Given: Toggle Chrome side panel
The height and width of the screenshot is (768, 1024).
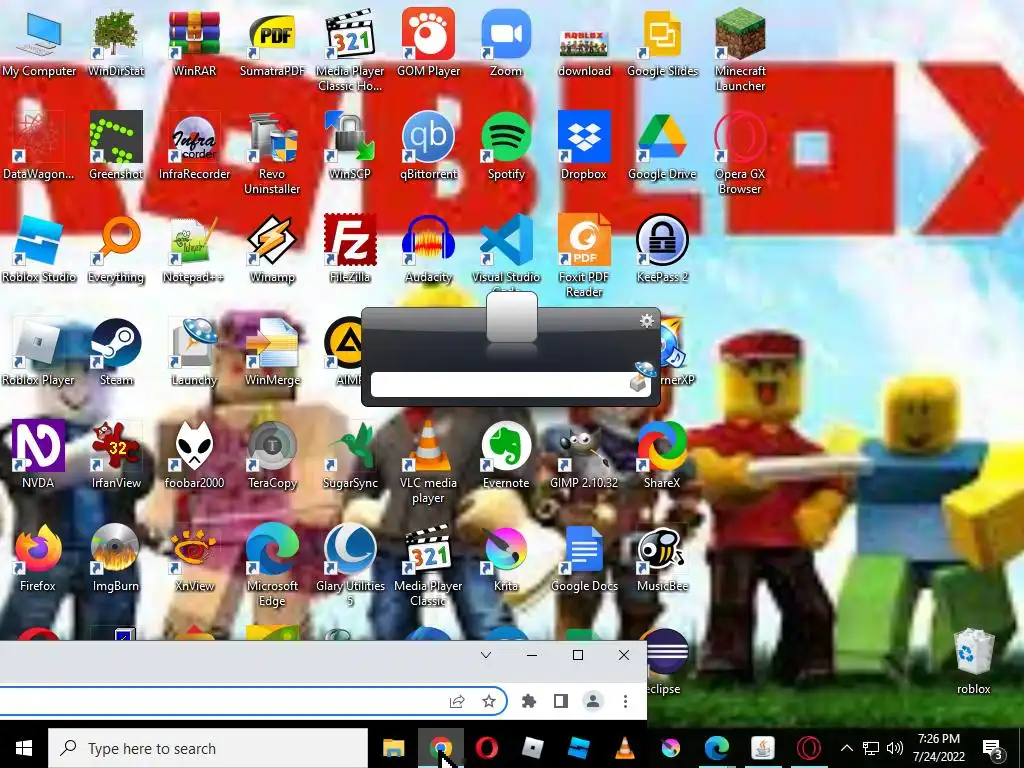Looking at the screenshot, I should click(560, 701).
